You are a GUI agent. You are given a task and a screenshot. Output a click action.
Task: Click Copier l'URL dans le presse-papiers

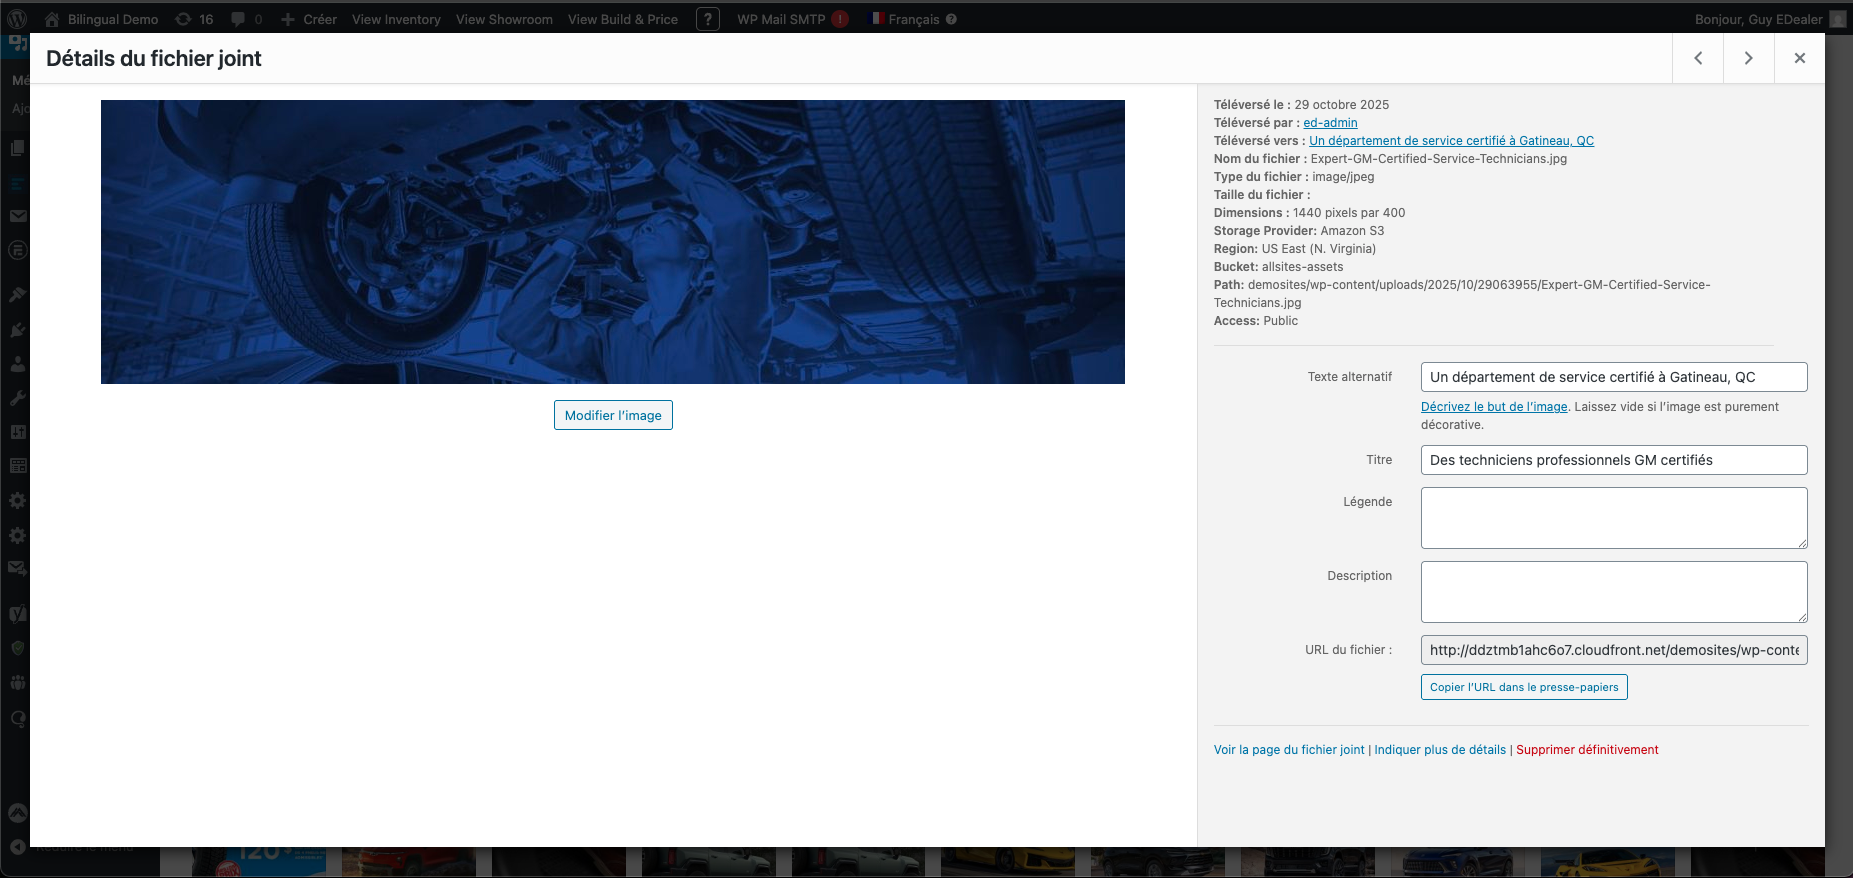click(1523, 687)
